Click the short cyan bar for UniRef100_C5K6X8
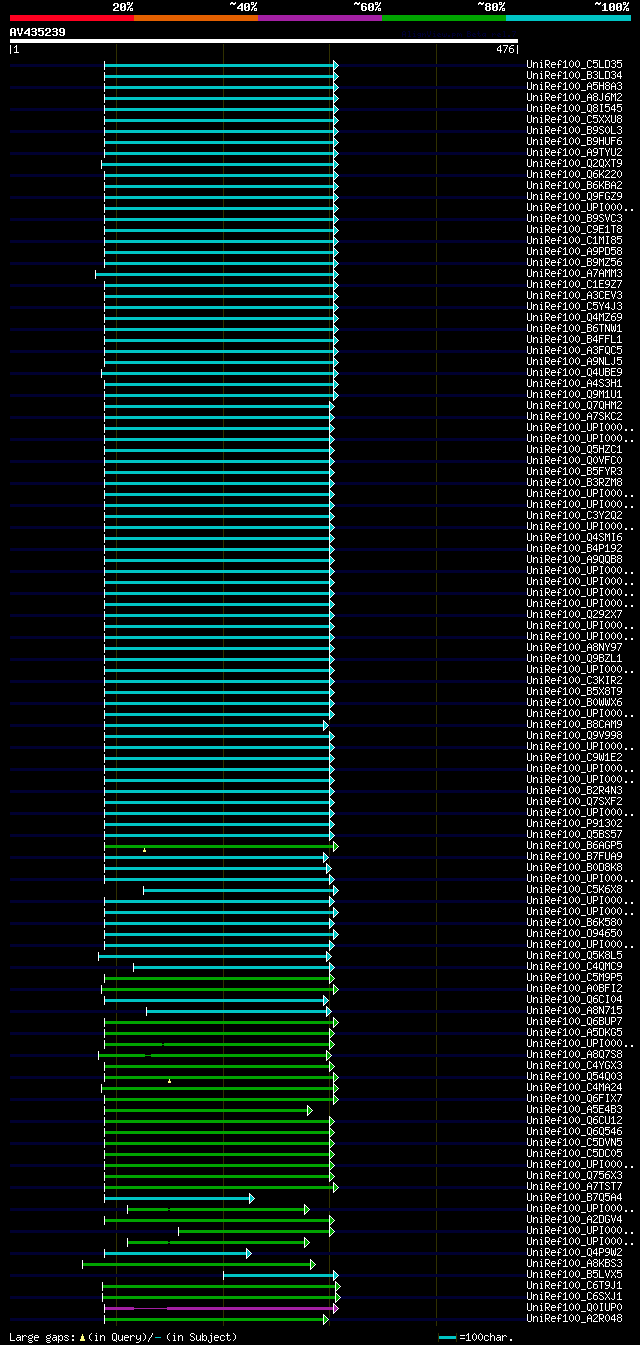The width and height of the screenshot is (640, 1345). pos(240,890)
